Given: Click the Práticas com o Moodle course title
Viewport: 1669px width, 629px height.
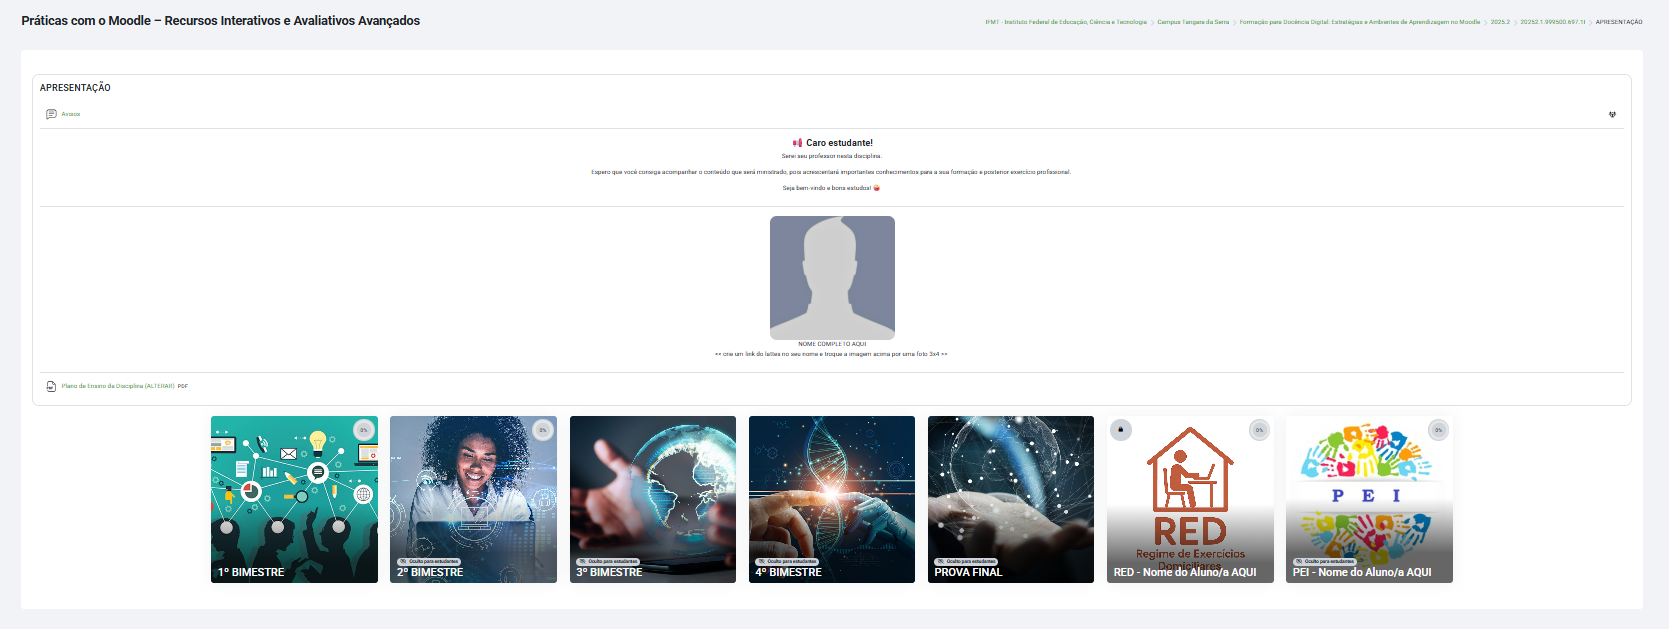Looking at the screenshot, I should click(221, 21).
